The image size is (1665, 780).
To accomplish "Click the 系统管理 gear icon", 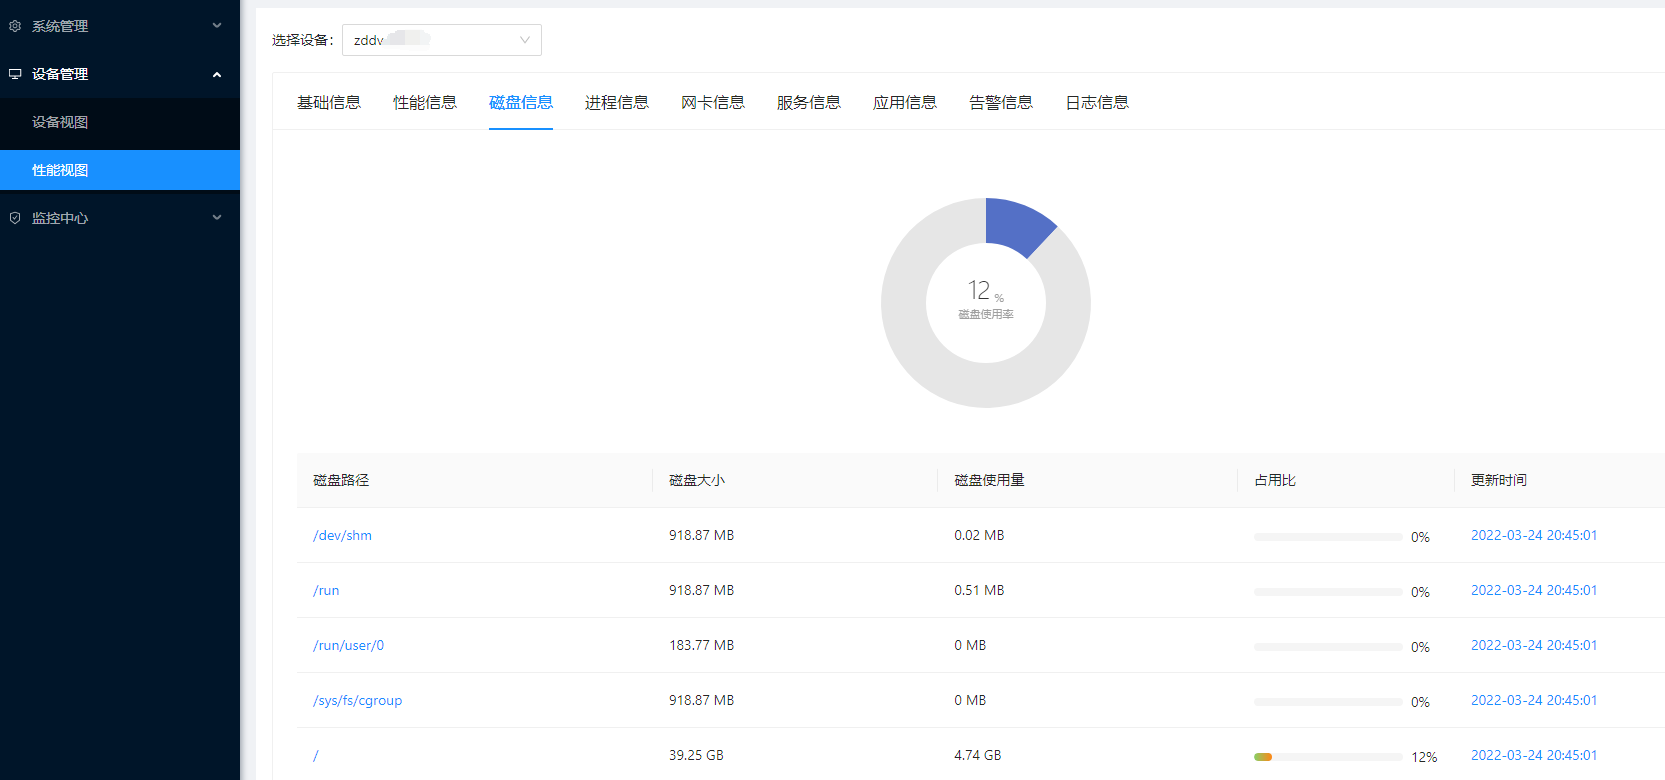I will (15, 26).
